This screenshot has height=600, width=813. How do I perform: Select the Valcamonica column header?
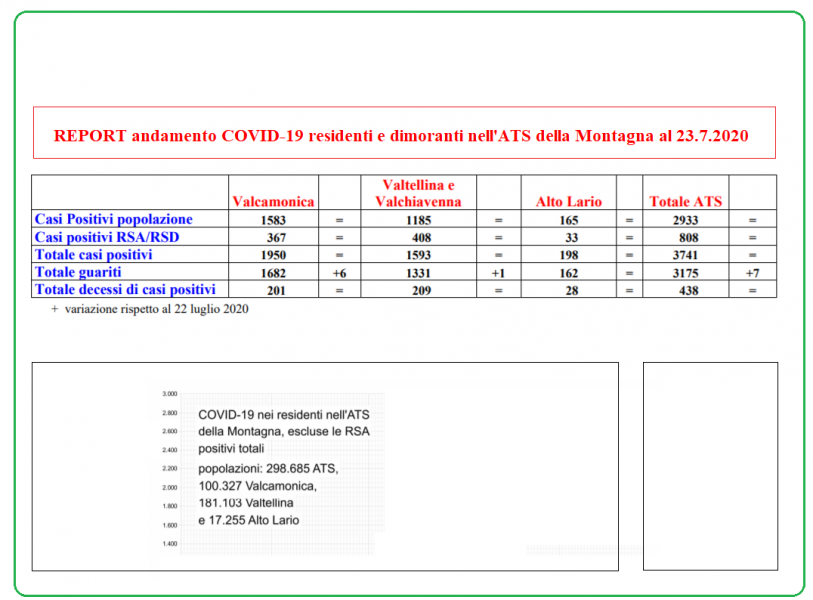coord(273,201)
